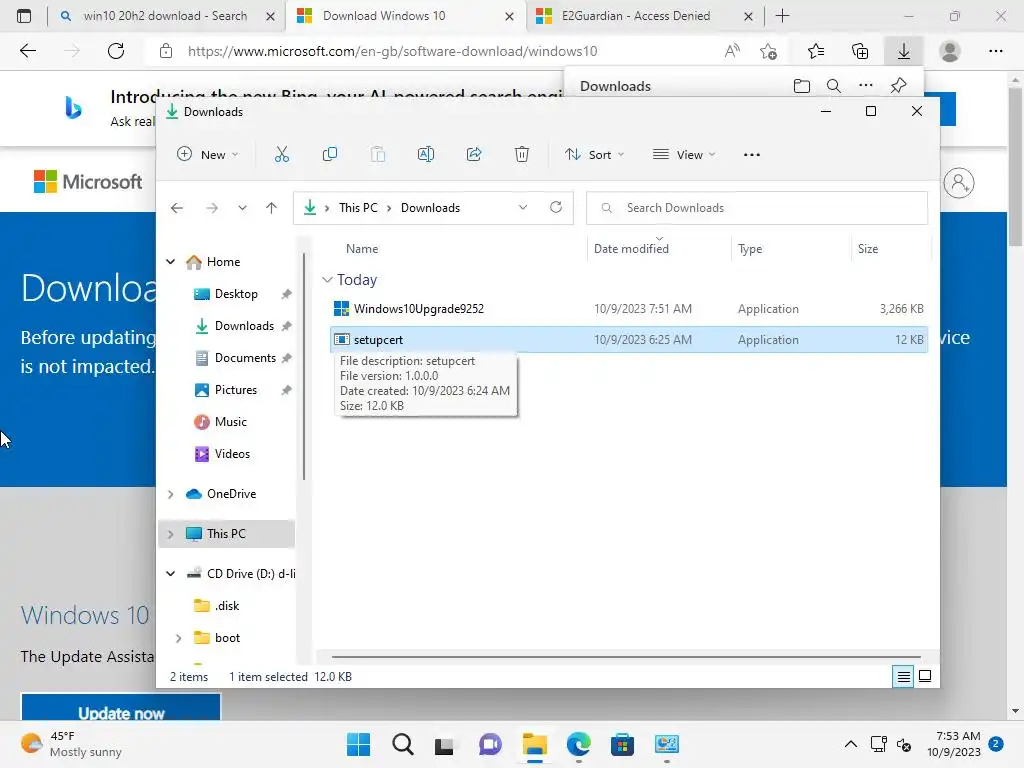Open Edge Collections icon
Viewport: 1024px width, 768px height.
coord(860,51)
